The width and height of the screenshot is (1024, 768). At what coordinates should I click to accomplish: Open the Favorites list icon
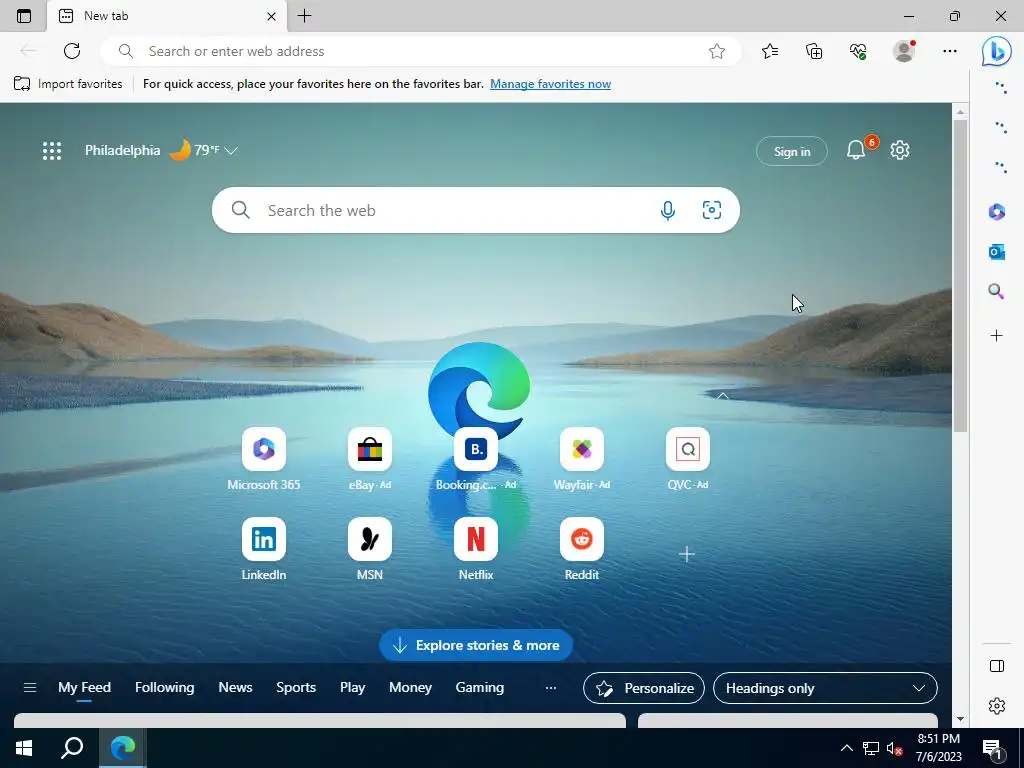click(x=770, y=51)
